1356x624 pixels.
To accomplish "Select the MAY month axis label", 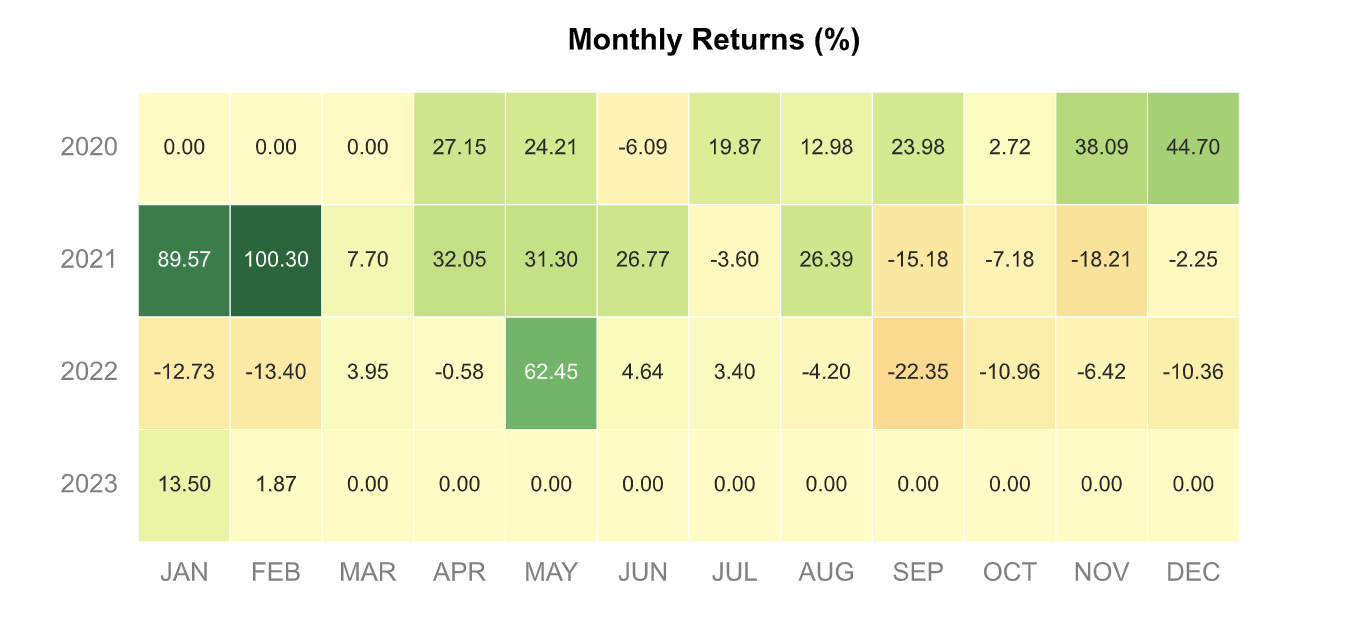I will [x=551, y=572].
